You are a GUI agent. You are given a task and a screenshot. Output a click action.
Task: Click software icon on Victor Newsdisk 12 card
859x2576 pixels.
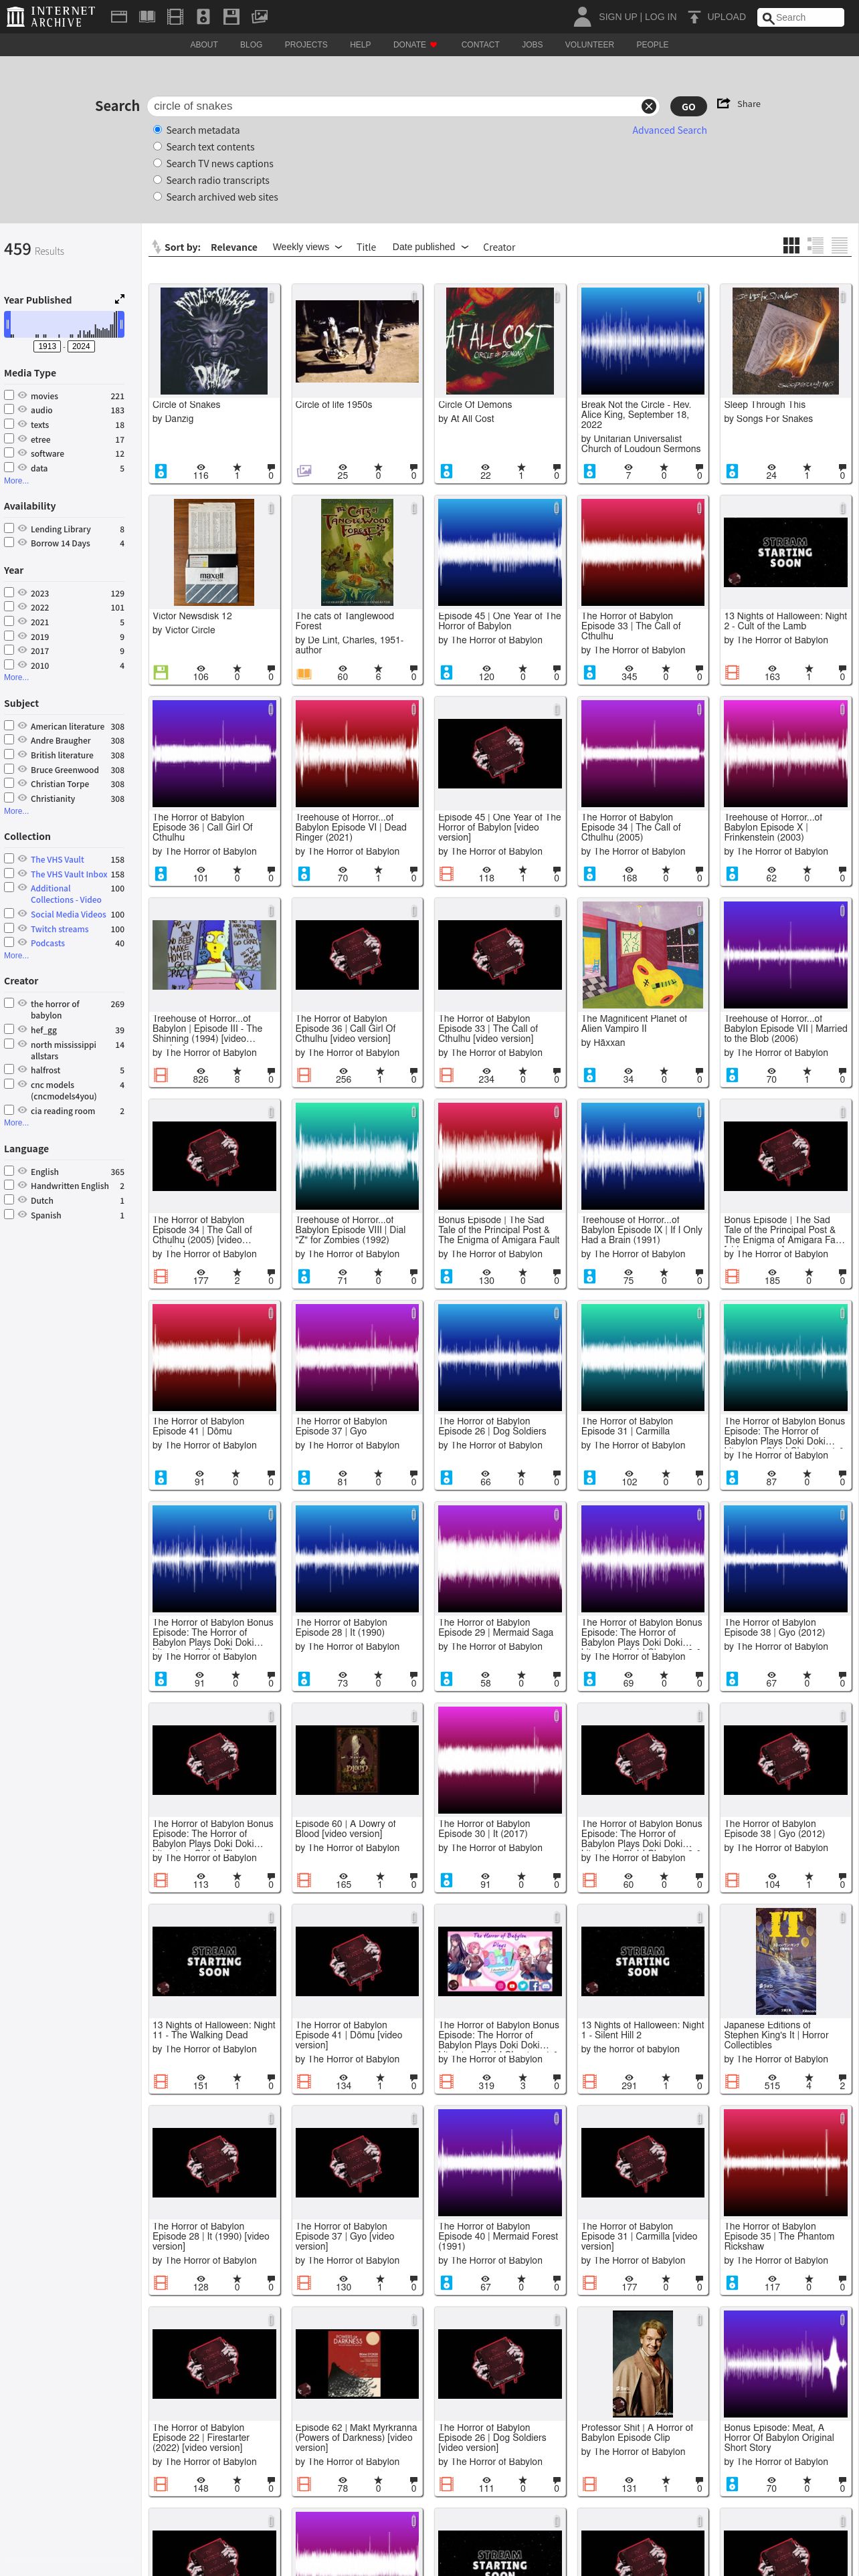(x=160, y=673)
